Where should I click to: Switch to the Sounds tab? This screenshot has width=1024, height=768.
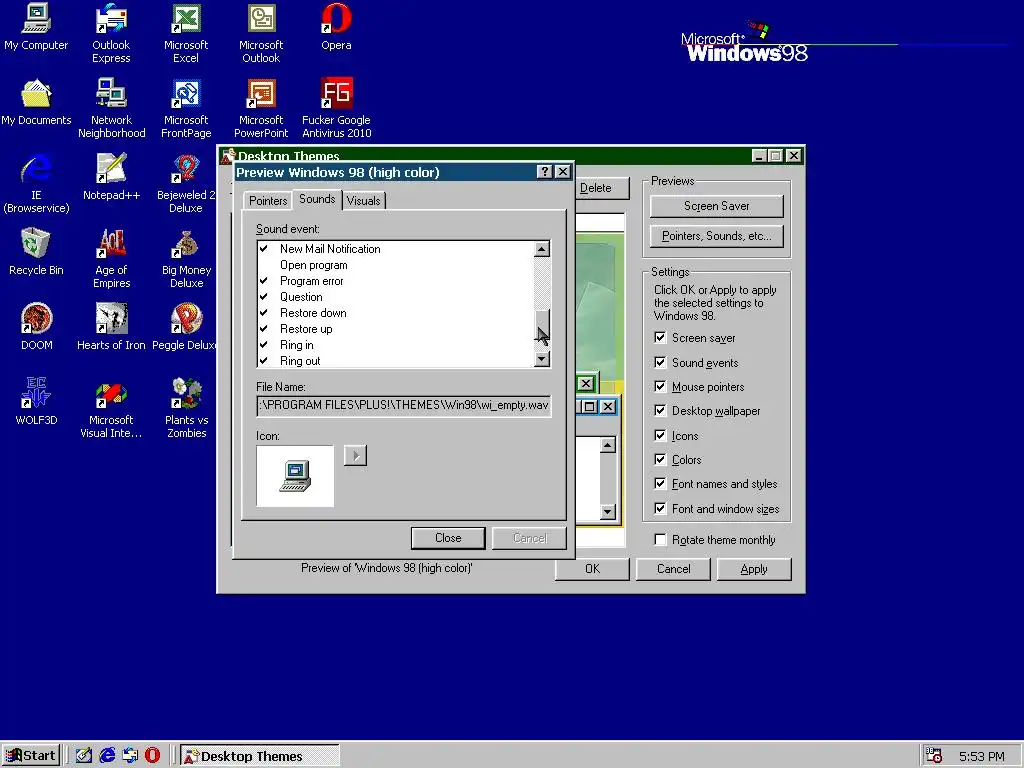tap(317, 199)
